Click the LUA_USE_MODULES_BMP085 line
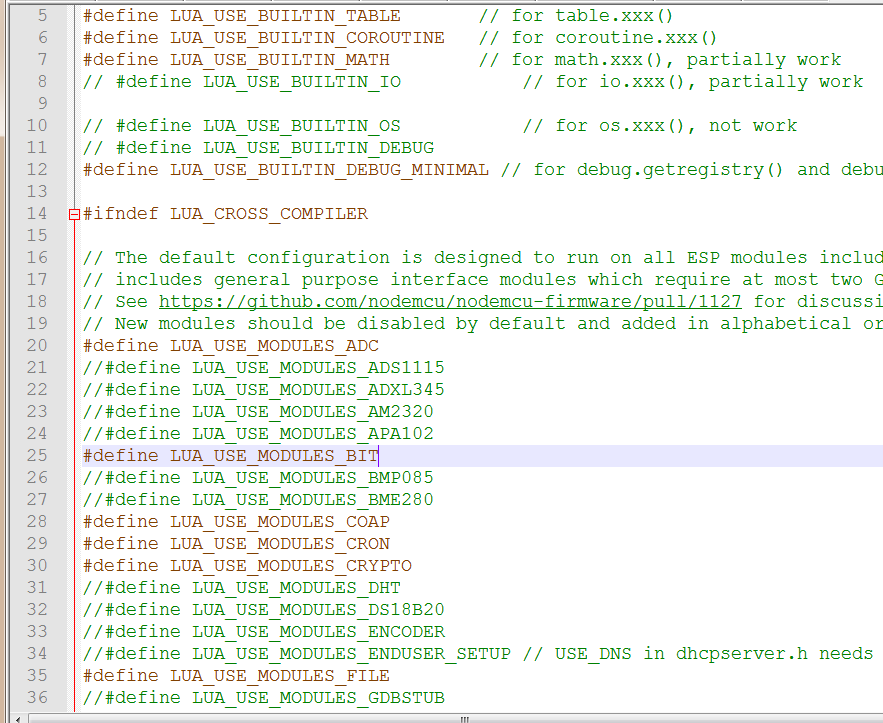 click(x=258, y=477)
